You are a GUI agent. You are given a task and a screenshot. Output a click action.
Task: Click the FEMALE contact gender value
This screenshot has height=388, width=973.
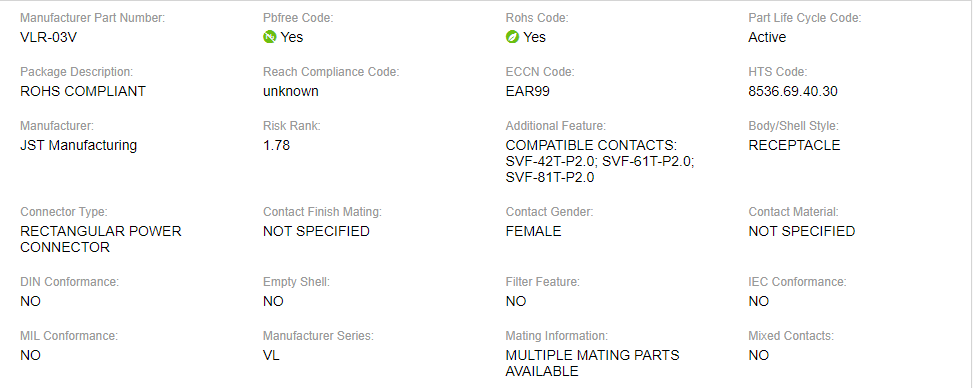(x=534, y=231)
